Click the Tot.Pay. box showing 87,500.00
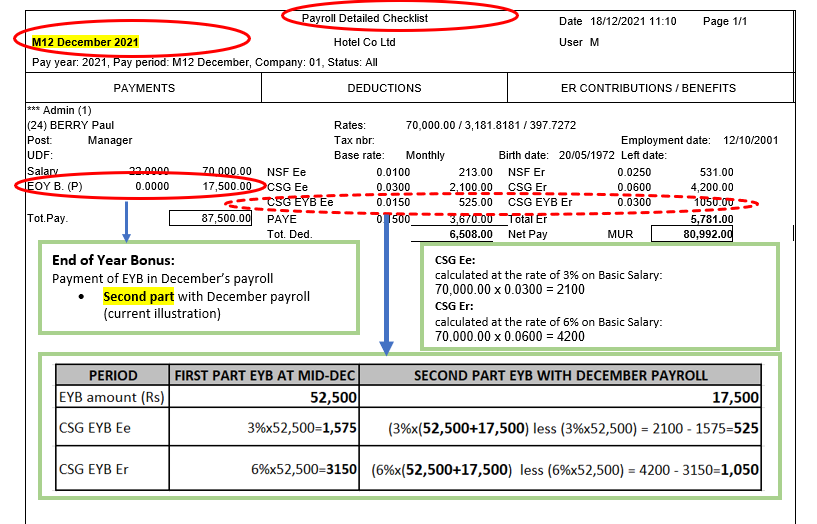Image resolution: width=817 pixels, height=524 pixels. pos(211,219)
